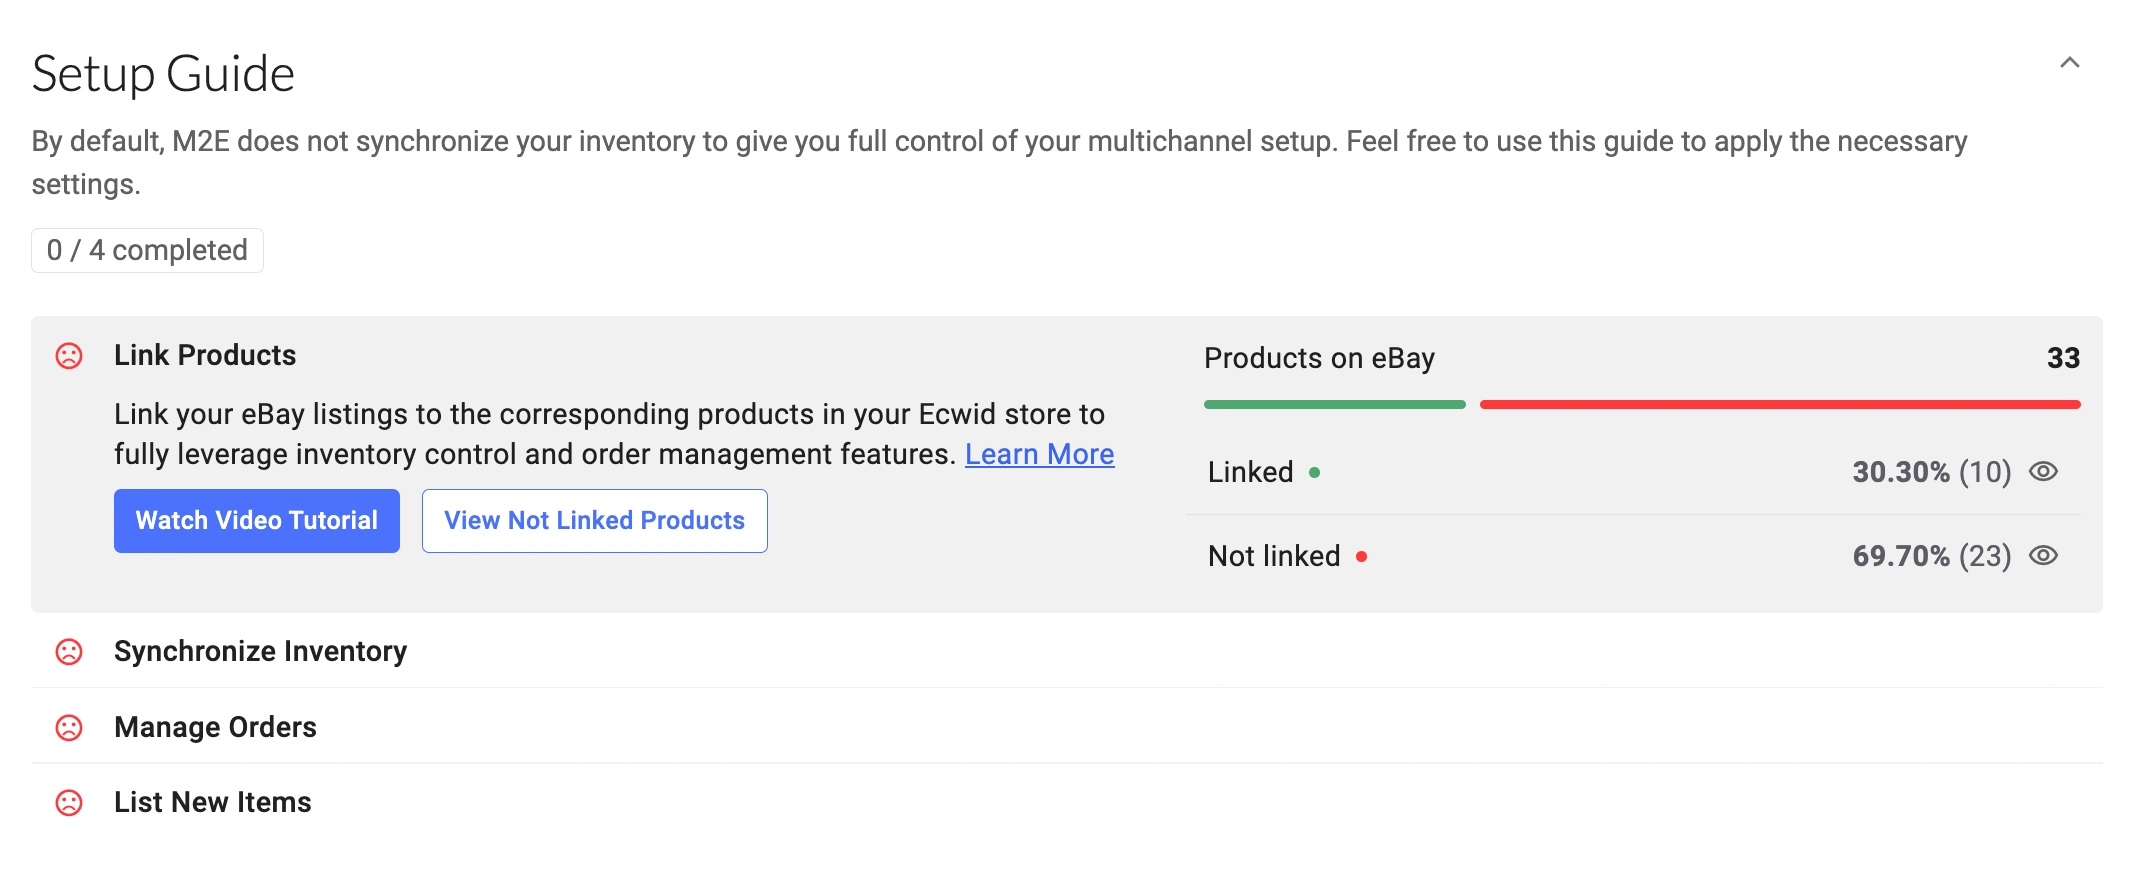Expand the Manage Orders step
This screenshot has height=878, width=2134.
point(214,727)
